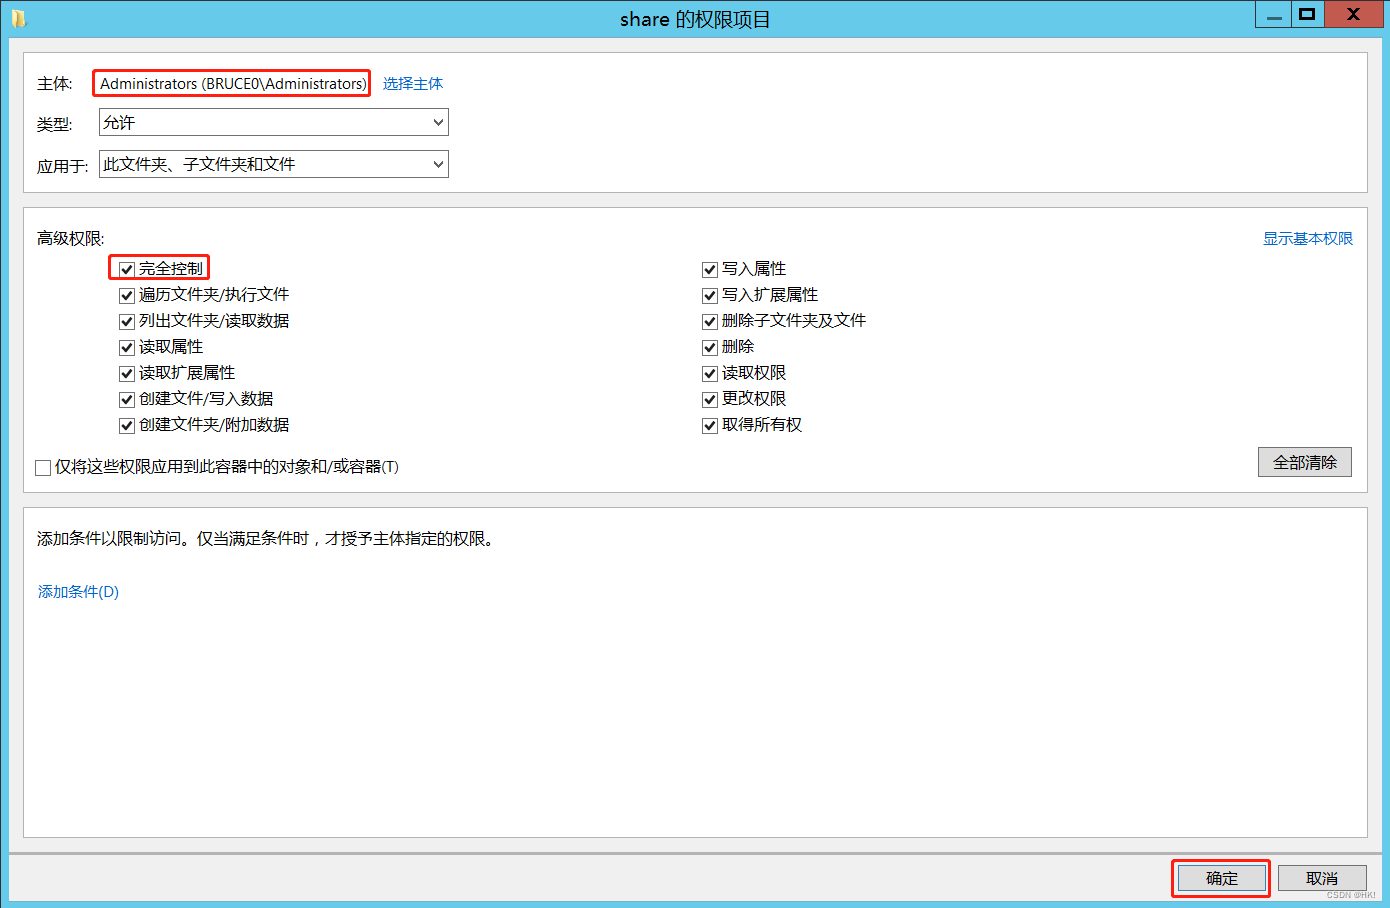Confirm with the 确定 button
This screenshot has width=1390, height=908.
coord(1221,878)
